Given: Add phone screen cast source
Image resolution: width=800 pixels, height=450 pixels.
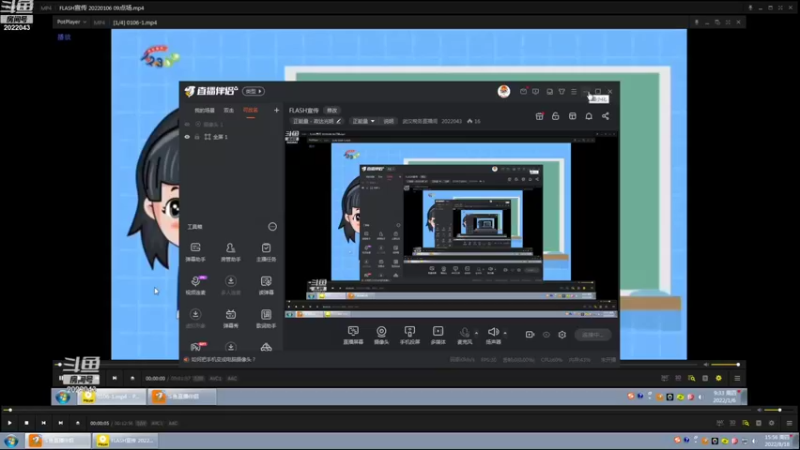Looking at the screenshot, I should pos(410,335).
